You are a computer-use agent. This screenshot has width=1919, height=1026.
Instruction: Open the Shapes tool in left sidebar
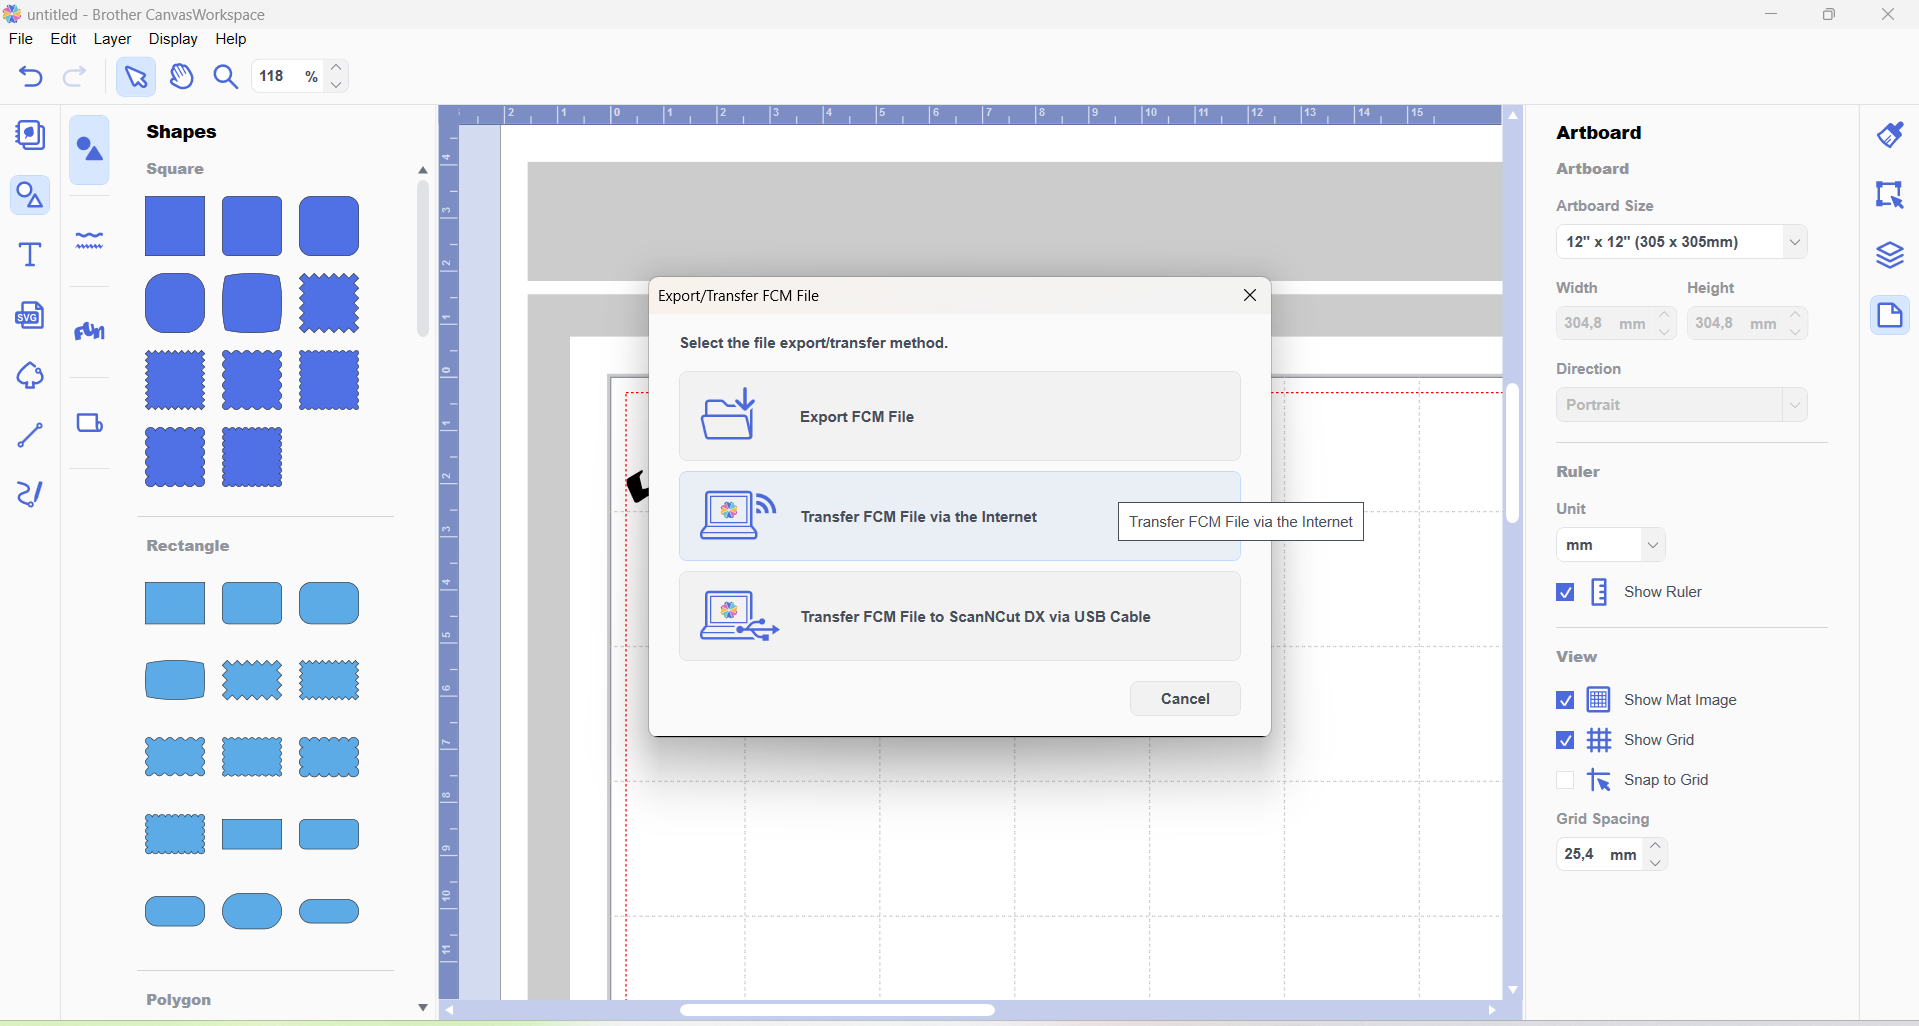pos(30,195)
